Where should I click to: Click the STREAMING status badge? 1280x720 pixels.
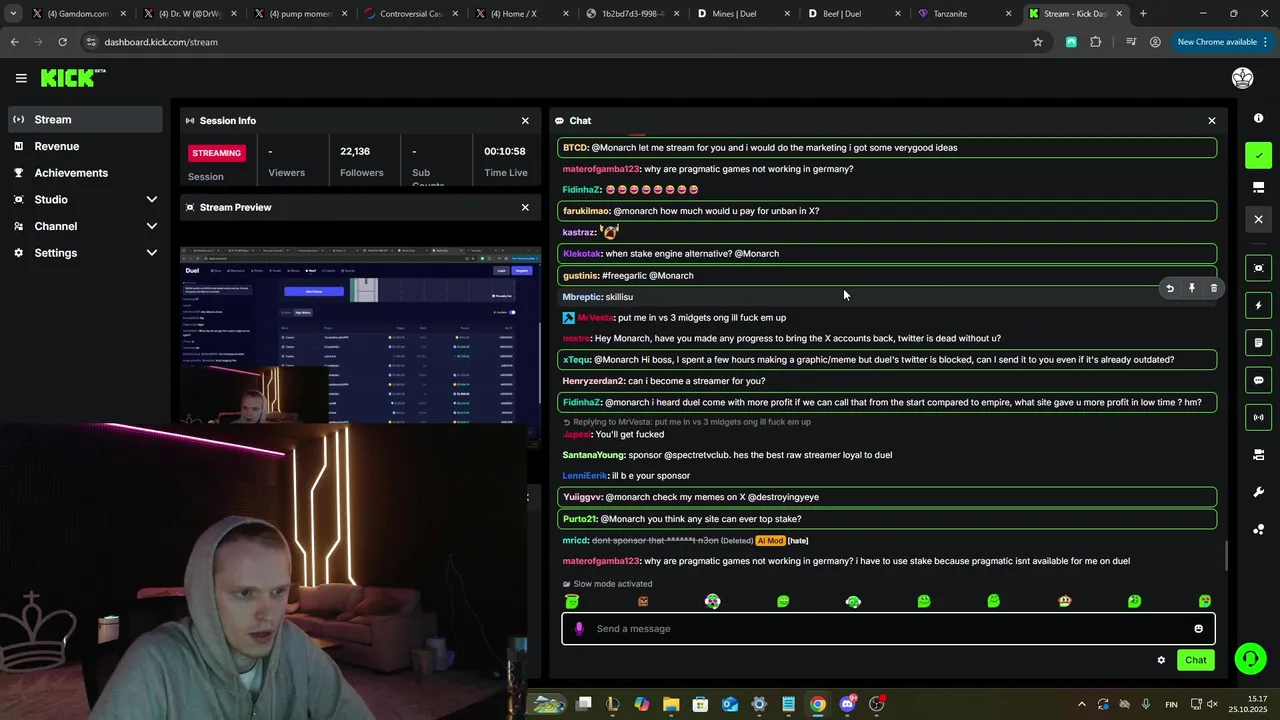217,153
